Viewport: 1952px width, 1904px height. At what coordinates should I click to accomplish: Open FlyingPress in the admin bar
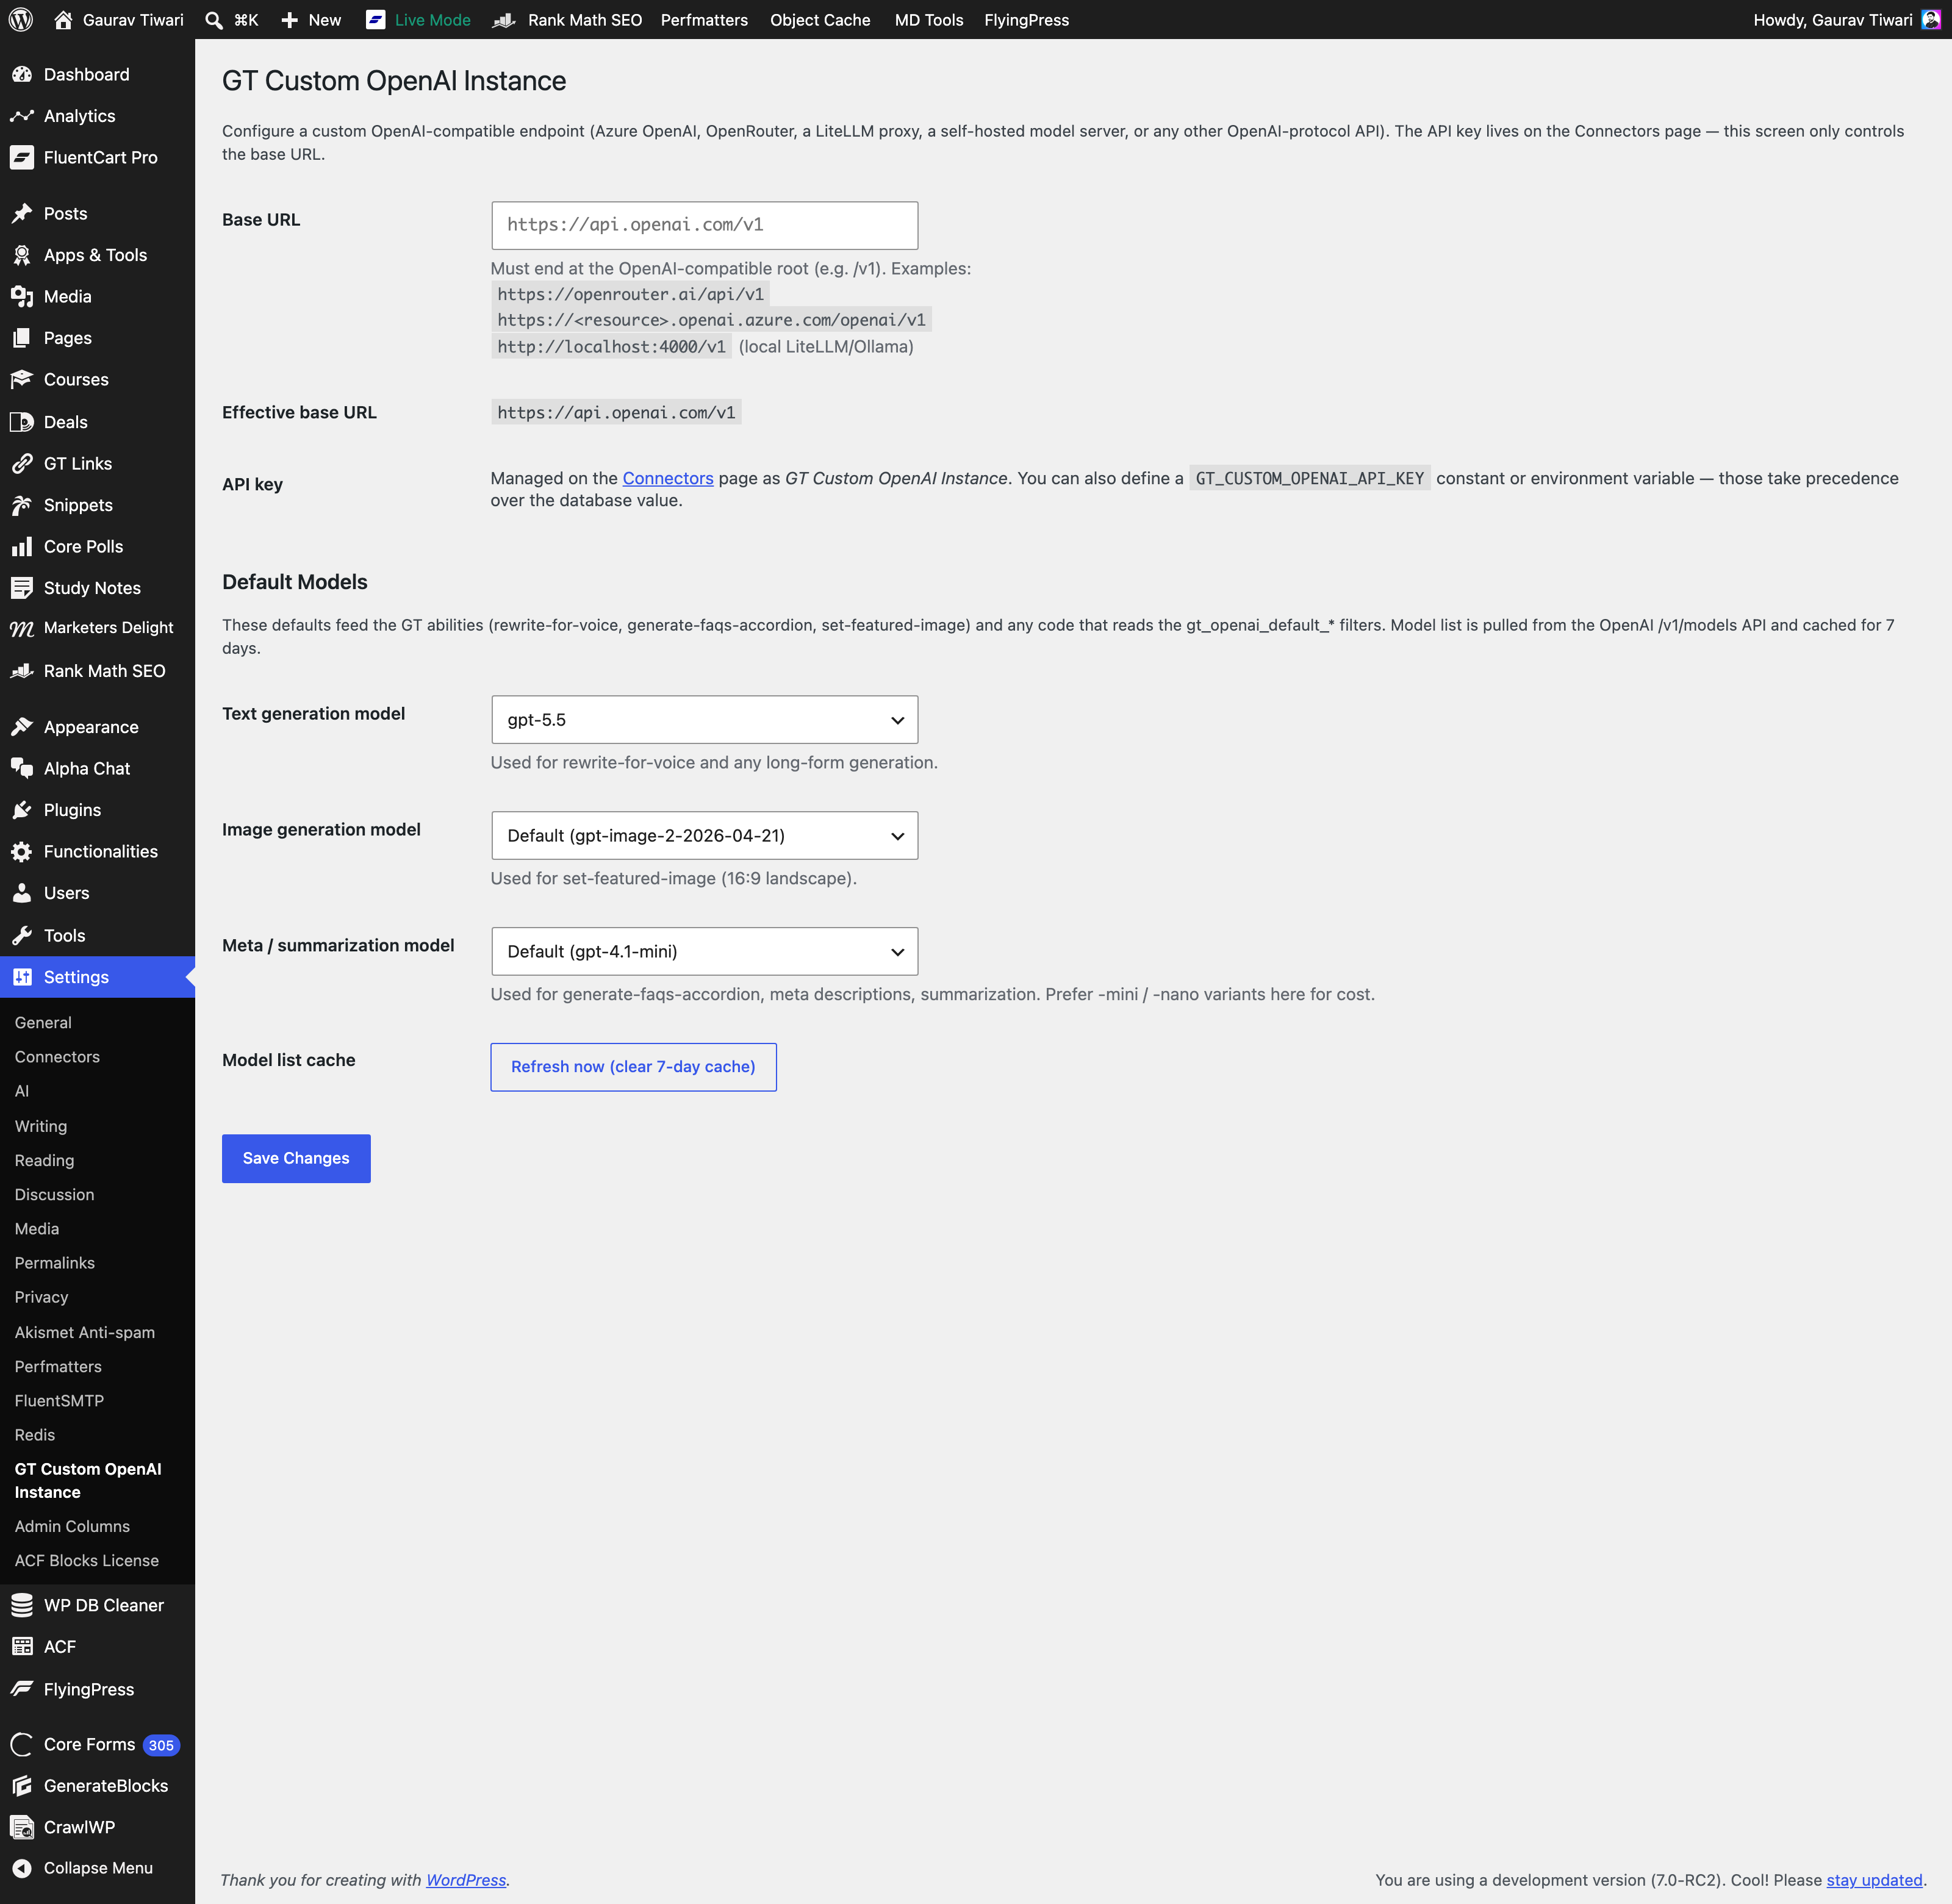click(x=1026, y=20)
